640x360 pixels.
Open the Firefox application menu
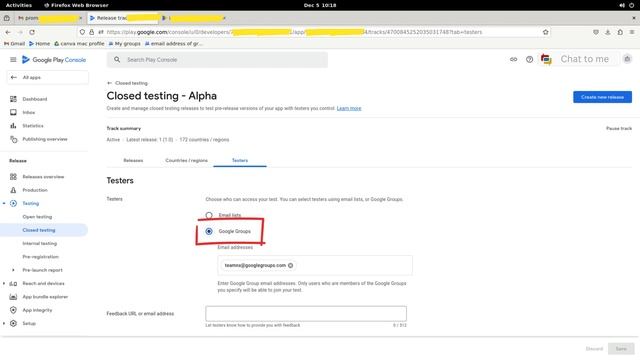tap(632, 32)
